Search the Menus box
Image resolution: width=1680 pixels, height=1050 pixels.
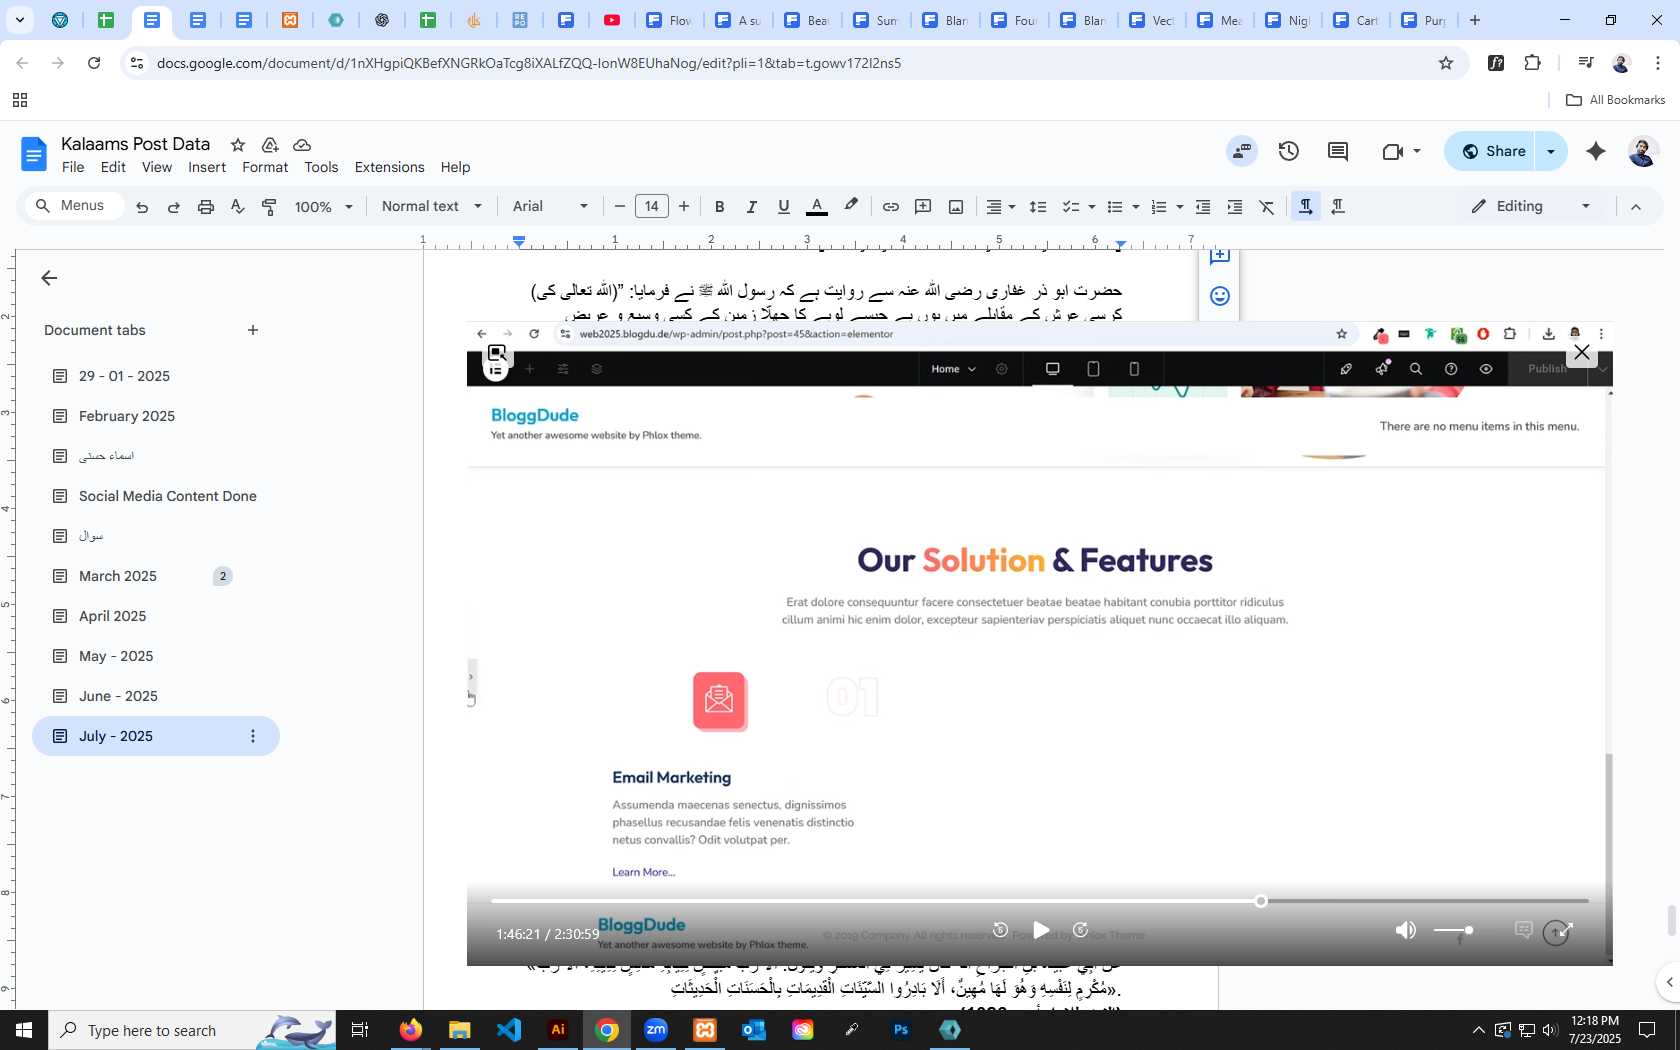pyautogui.click(x=74, y=206)
